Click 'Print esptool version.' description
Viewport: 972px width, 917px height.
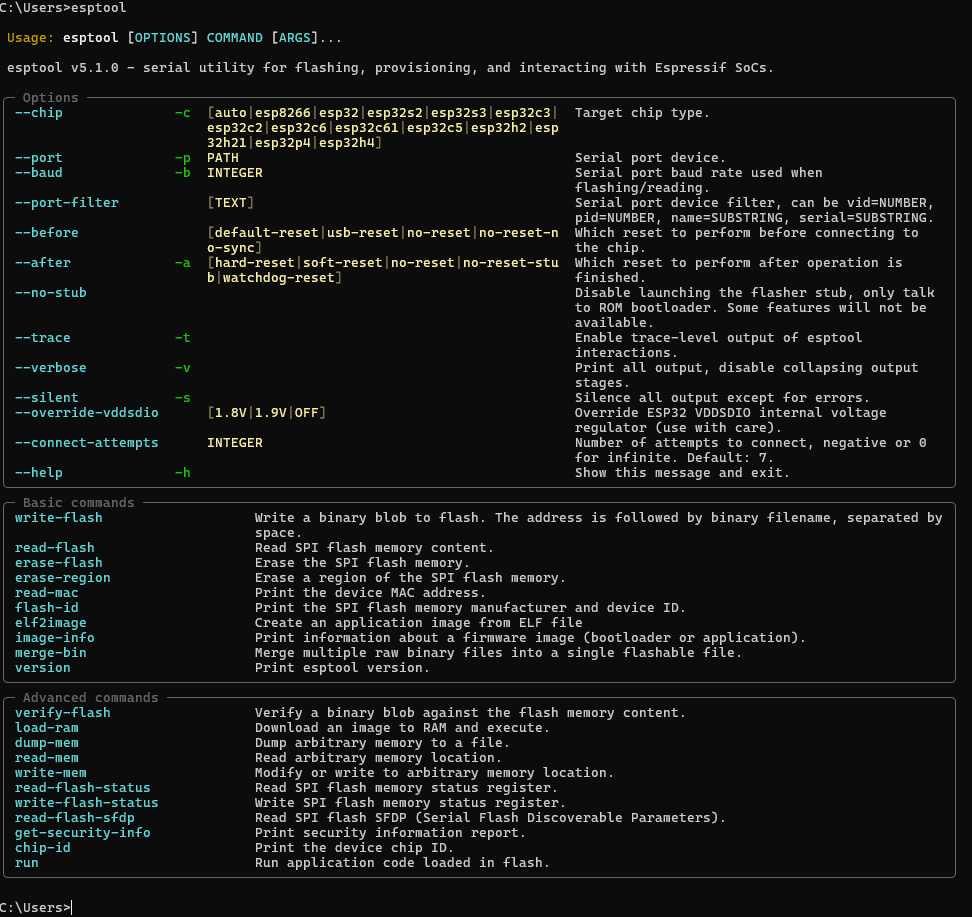point(342,668)
